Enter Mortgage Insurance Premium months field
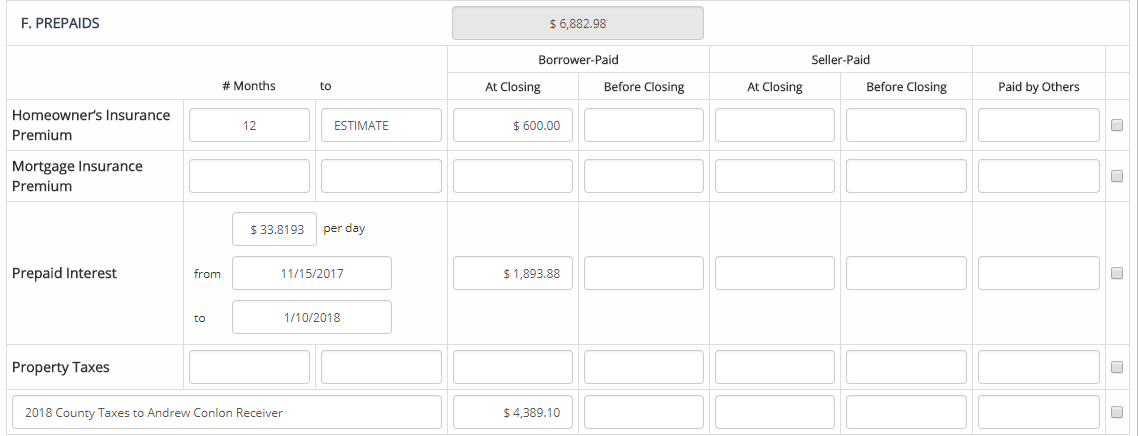1138x436 pixels. 249,176
